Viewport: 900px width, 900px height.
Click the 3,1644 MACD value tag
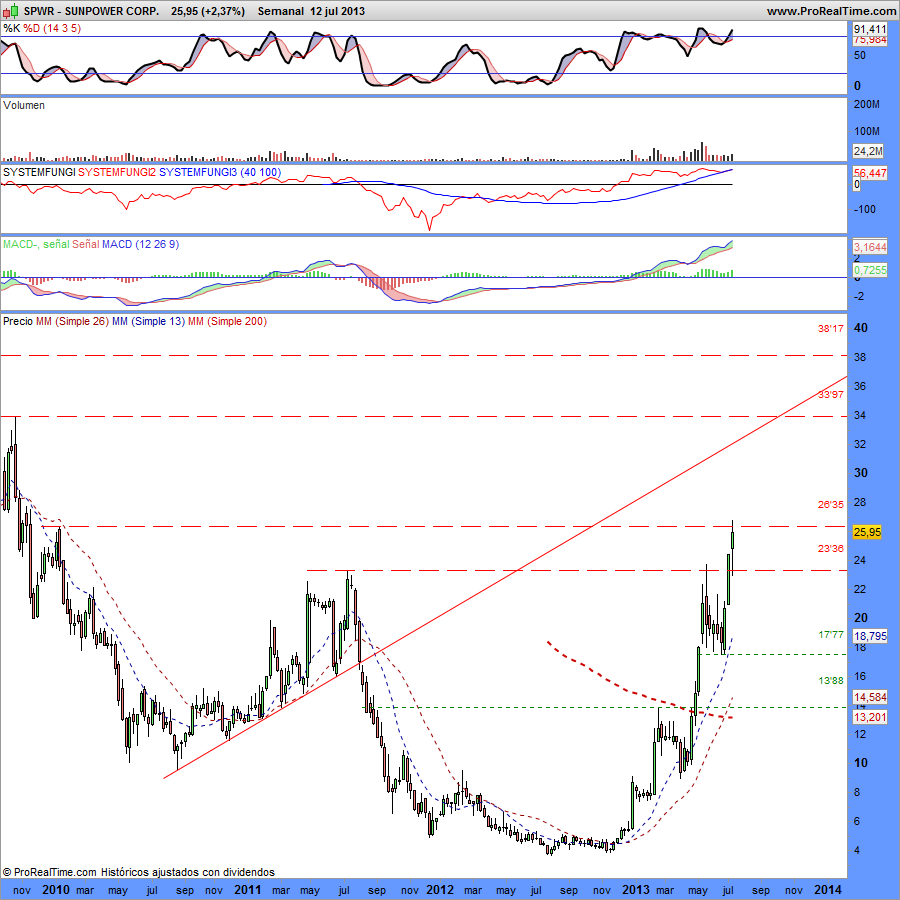tap(870, 247)
